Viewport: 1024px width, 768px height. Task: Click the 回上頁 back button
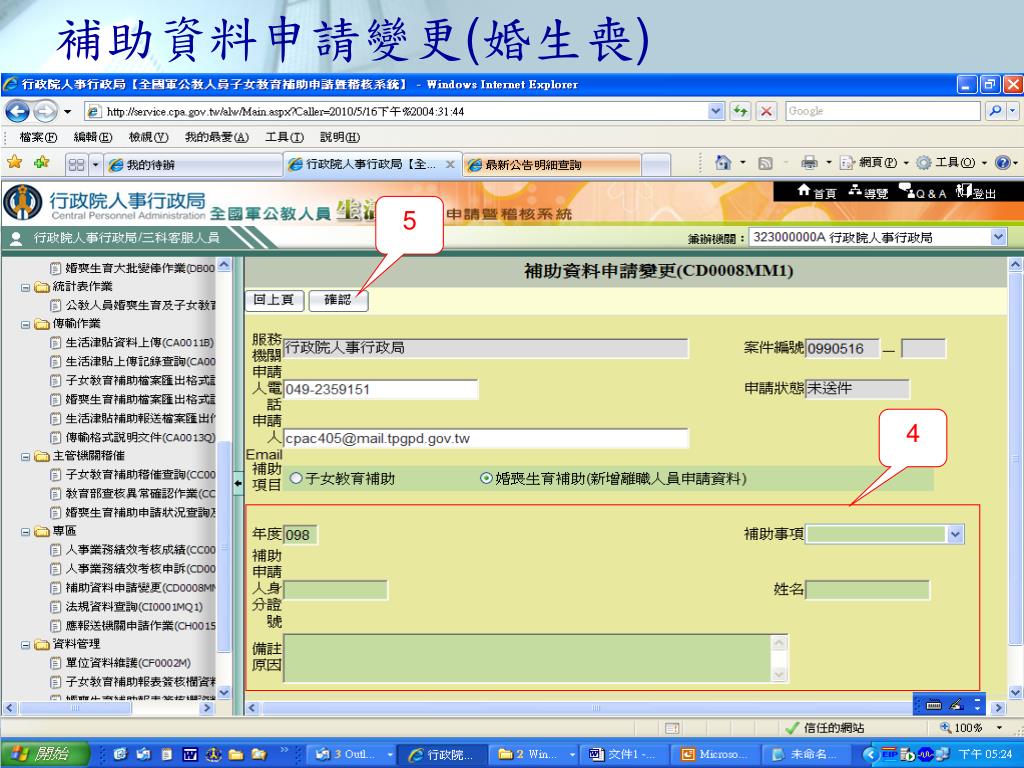coord(274,299)
